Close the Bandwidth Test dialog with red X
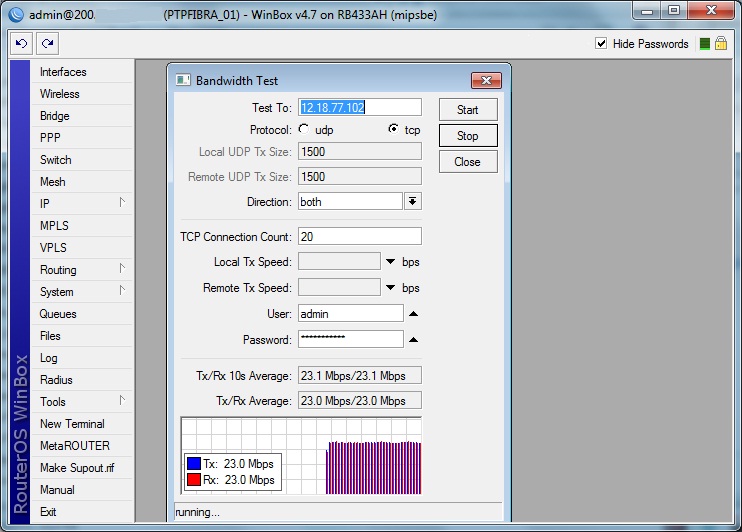The image size is (742, 532). pyautogui.click(x=486, y=80)
